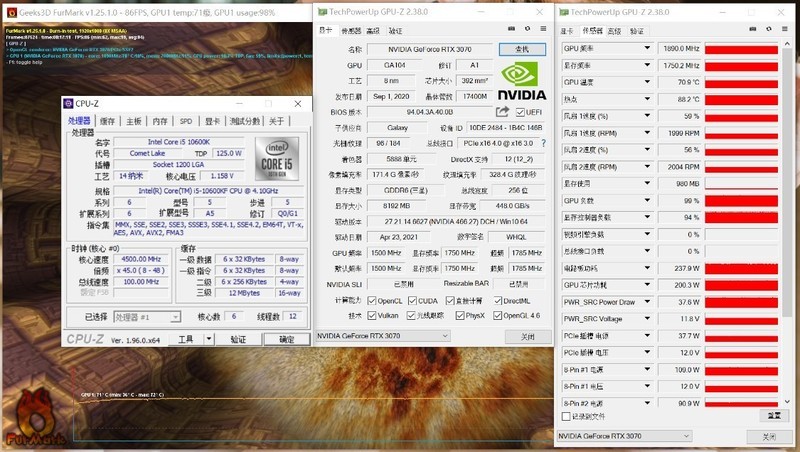Click the 确定 OK button in CPU-Z
The height and width of the screenshot is (452, 800).
point(286,339)
